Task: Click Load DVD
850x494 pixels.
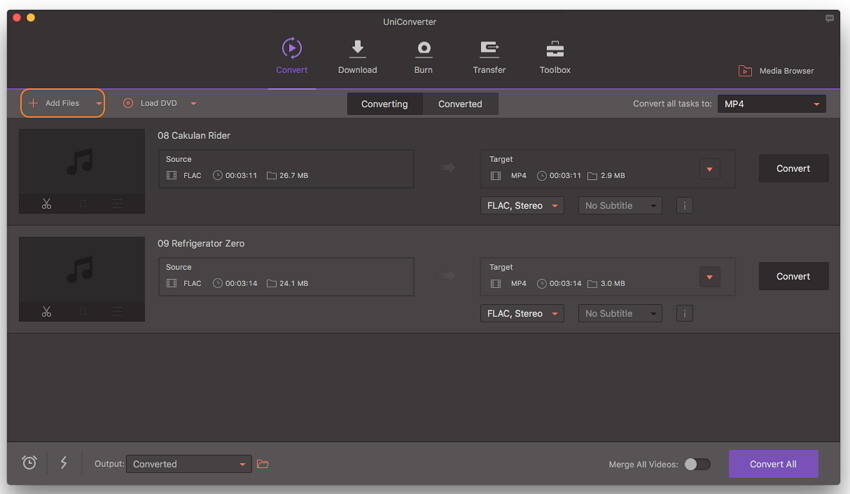Action: [x=150, y=103]
